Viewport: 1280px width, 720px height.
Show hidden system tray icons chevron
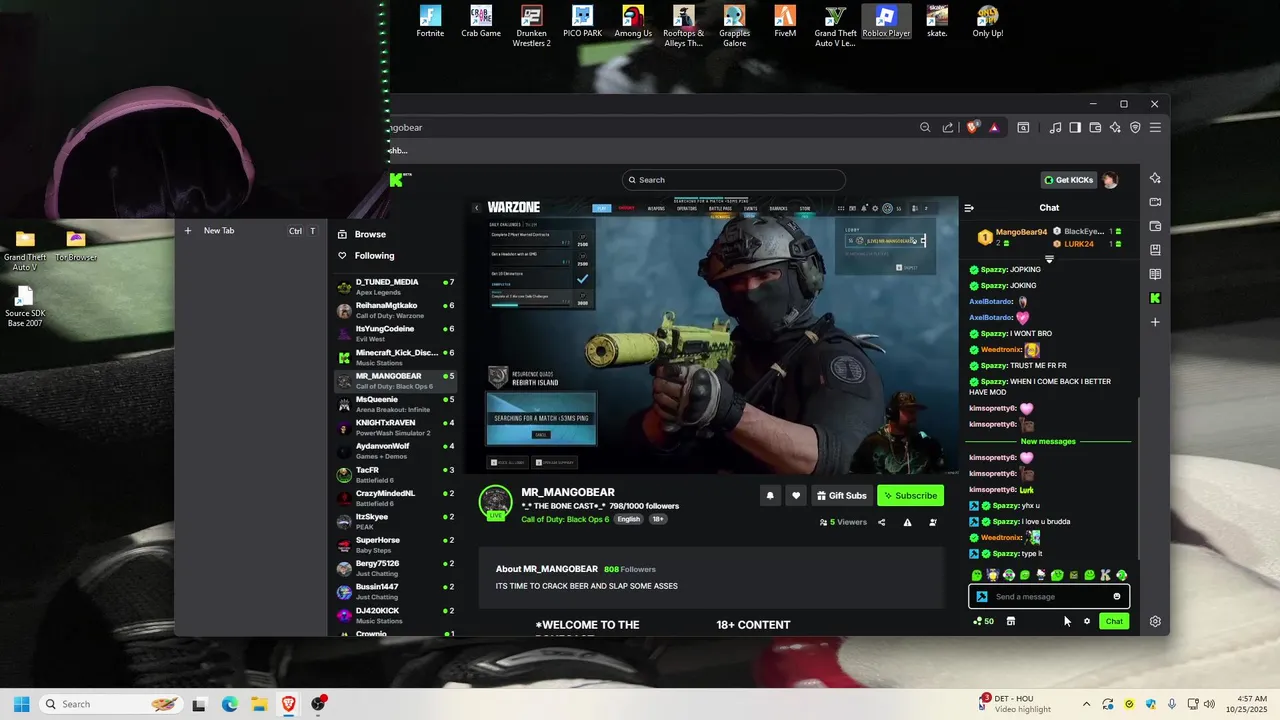pos(1086,704)
